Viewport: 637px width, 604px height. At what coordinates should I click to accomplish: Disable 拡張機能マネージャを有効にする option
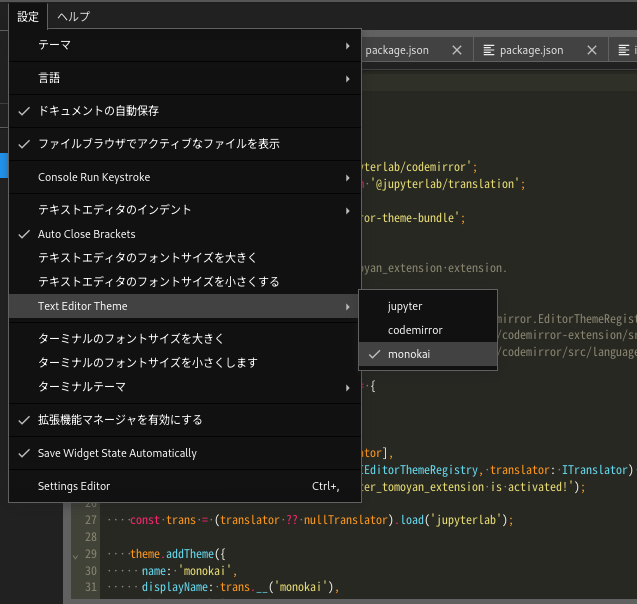120,420
